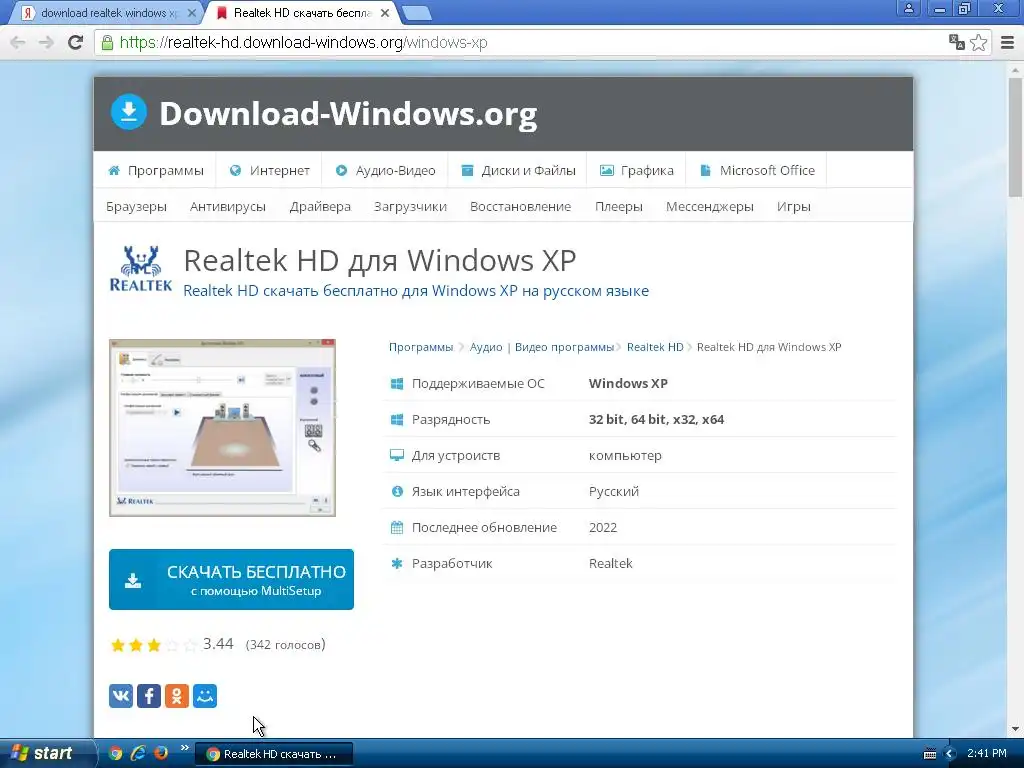The image size is (1024, 768).
Task: Click the page scrollbar up arrow
Action: tap(1016, 69)
